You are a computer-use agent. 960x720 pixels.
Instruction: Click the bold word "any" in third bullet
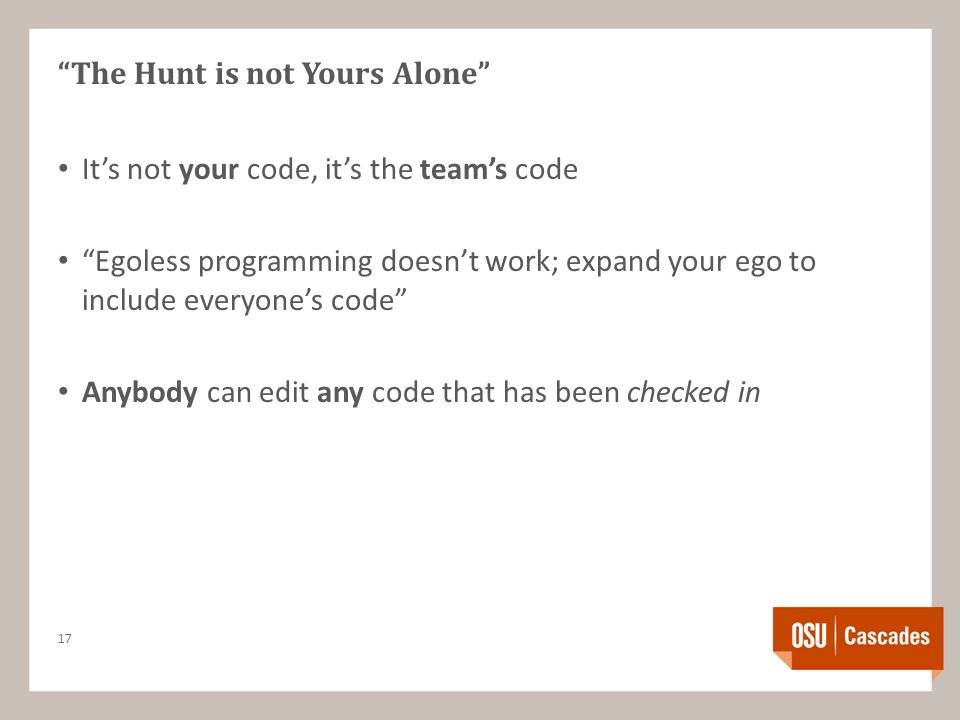[x=340, y=394]
